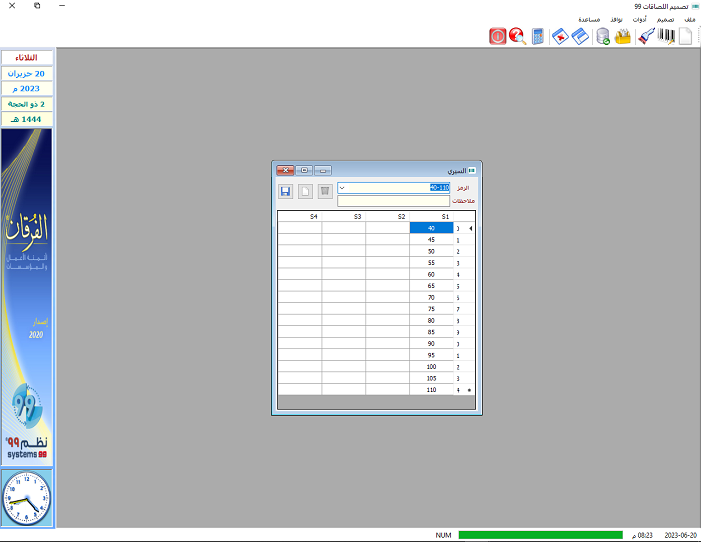Click the trash delete button in dialog

coord(325,191)
